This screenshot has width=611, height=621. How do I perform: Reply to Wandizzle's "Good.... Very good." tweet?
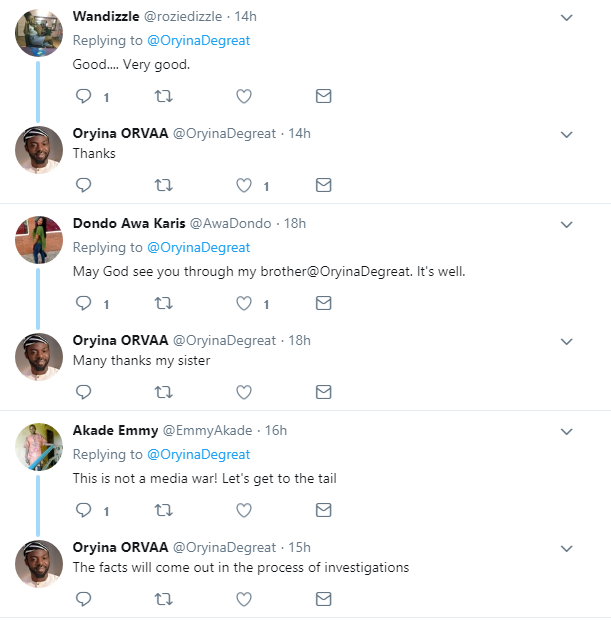(x=84, y=97)
